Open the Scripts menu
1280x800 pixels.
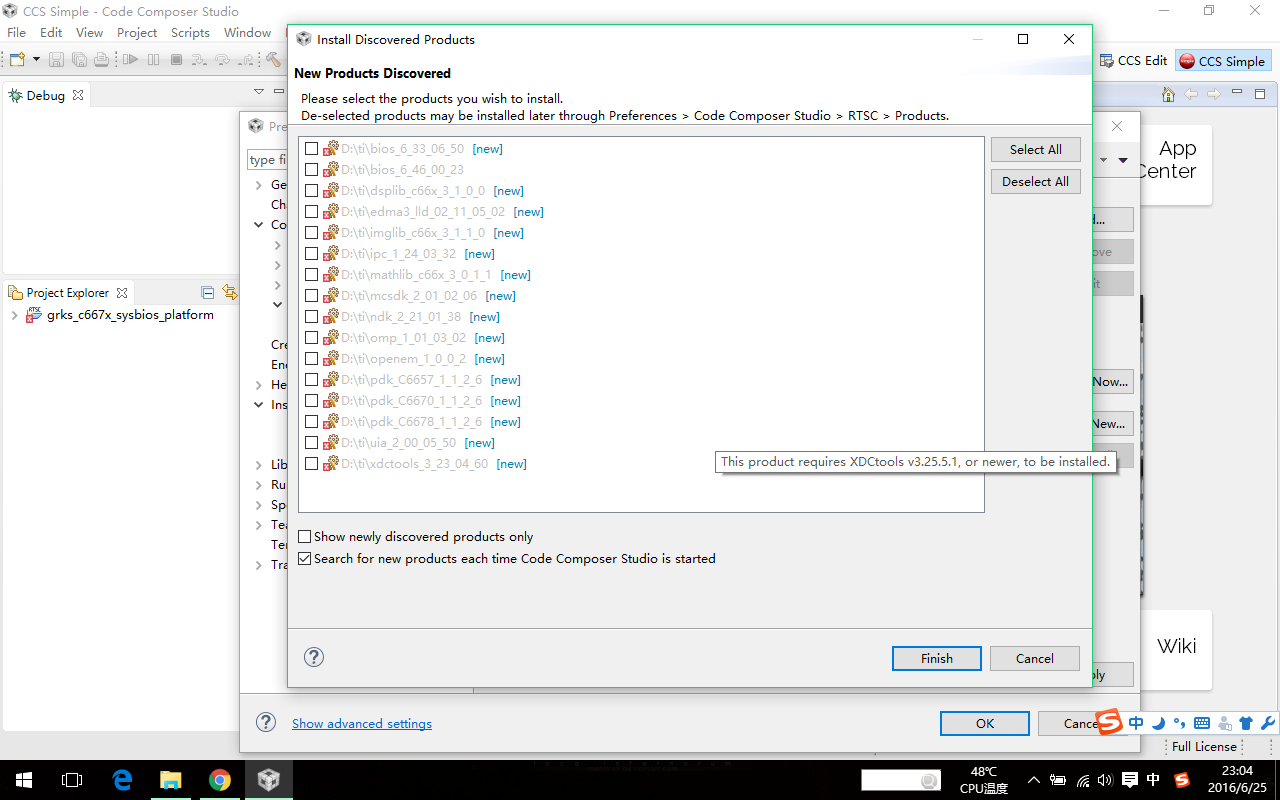coord(190,32)
